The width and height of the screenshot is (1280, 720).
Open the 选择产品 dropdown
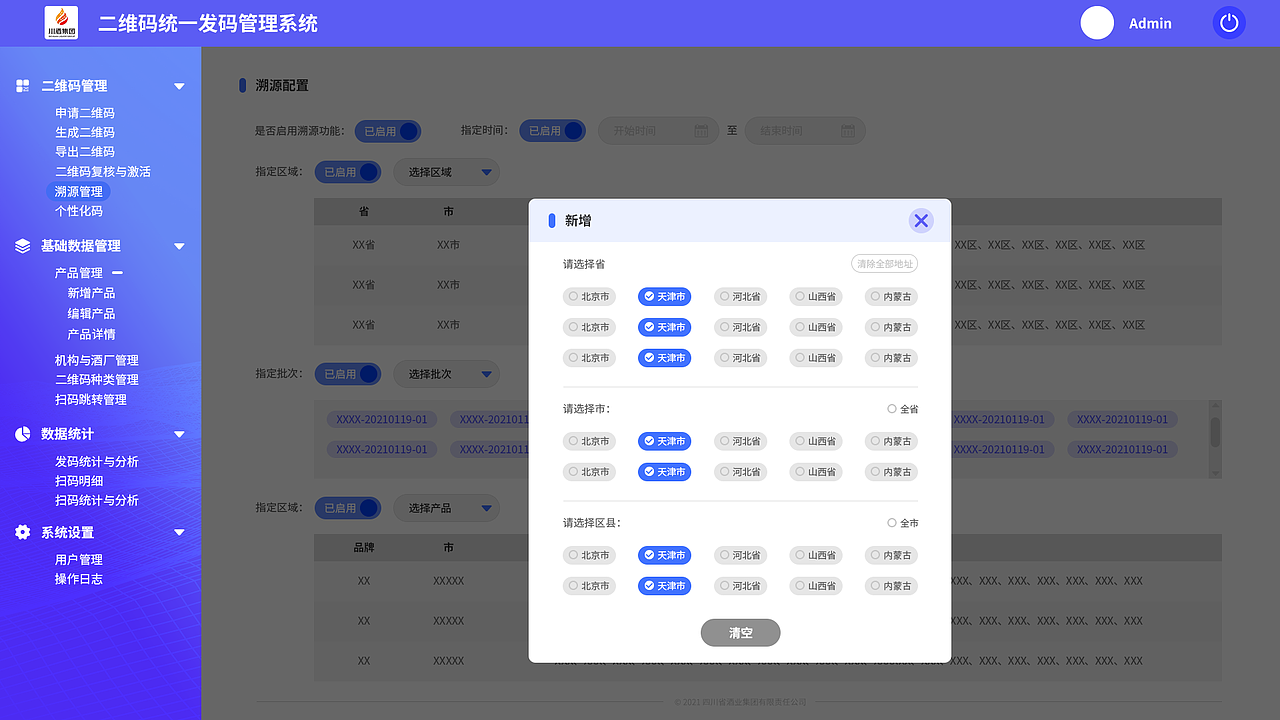[446, 507]
